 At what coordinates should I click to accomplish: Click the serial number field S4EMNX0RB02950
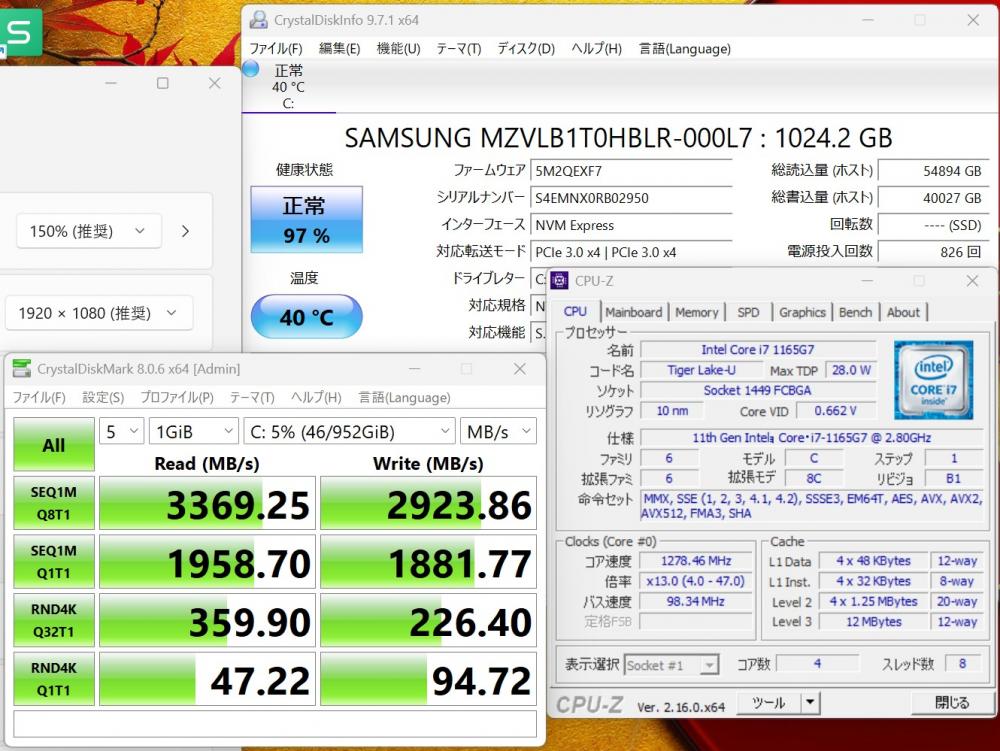pos(631,198)
